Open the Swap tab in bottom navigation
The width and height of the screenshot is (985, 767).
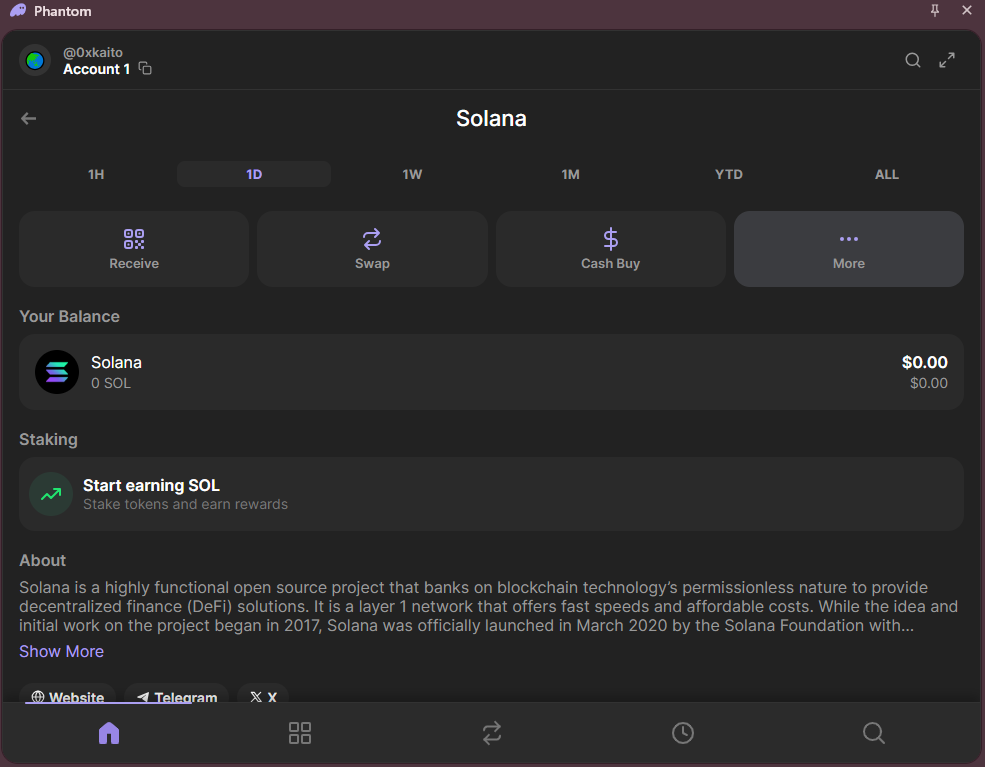pos(491,732)
